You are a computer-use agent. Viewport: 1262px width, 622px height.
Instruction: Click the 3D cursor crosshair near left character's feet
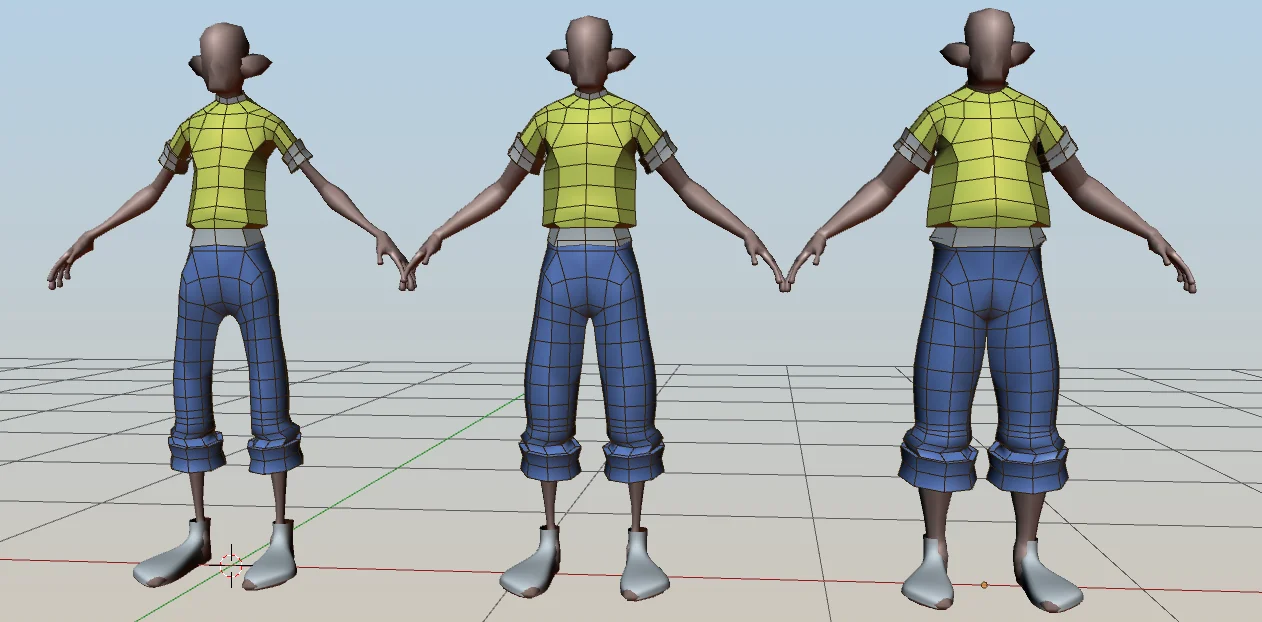click(231, 566)
